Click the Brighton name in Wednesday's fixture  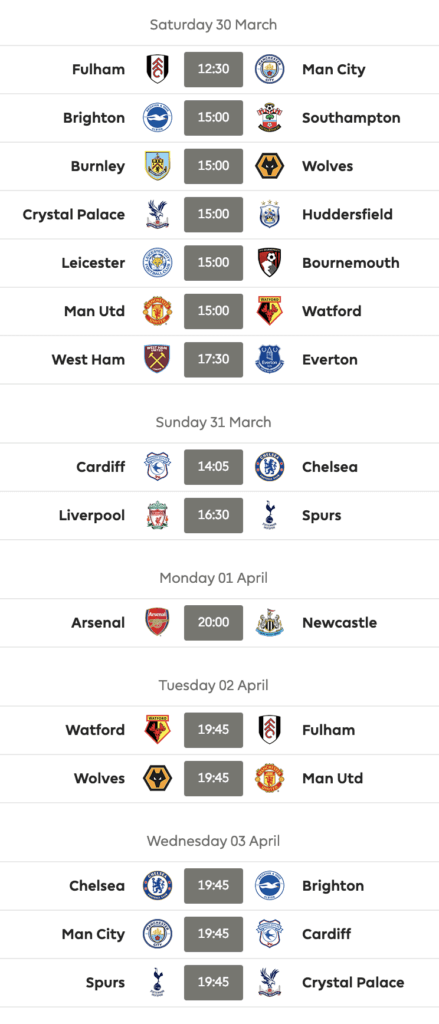click(x=333, y=886)
